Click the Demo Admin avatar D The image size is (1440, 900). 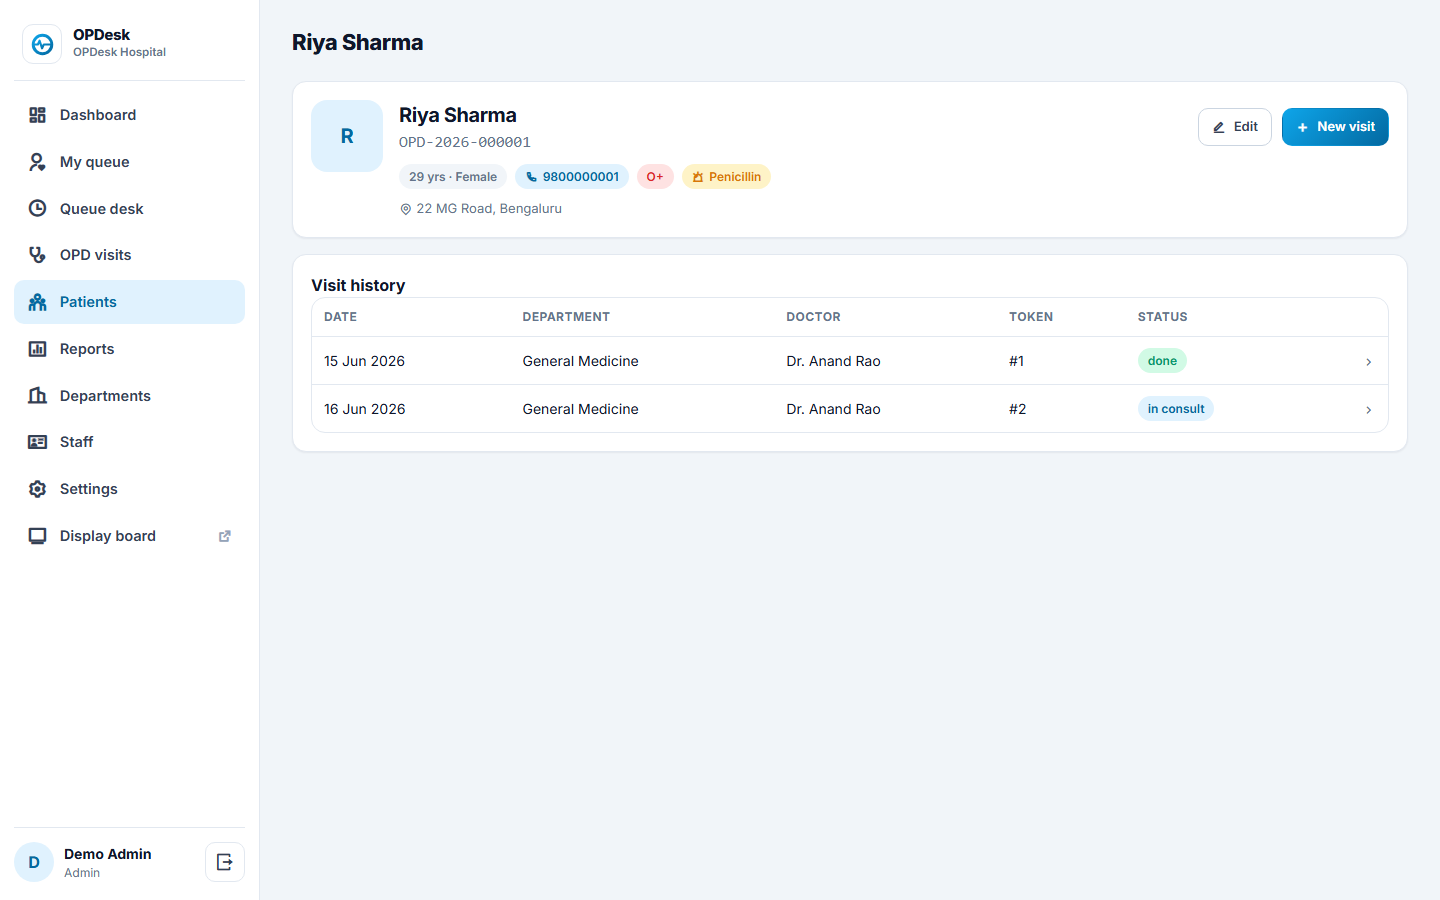(x=34, y=862)
